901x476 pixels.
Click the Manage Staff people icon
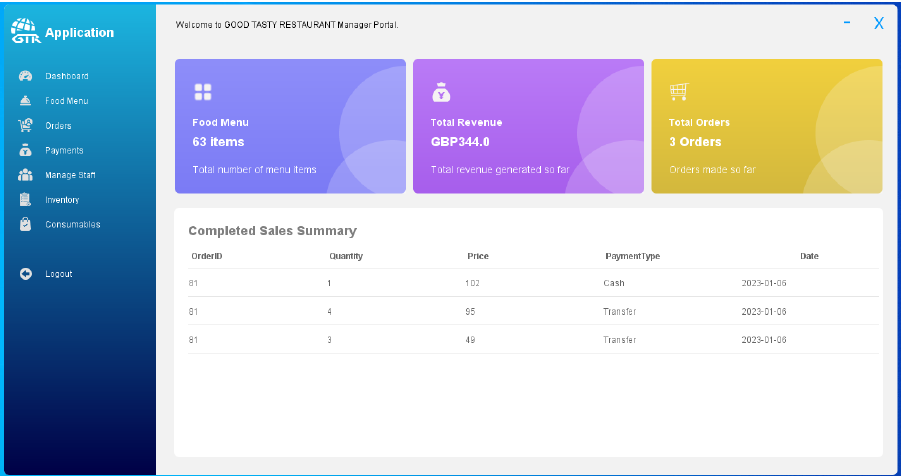(x=26, y=175)
